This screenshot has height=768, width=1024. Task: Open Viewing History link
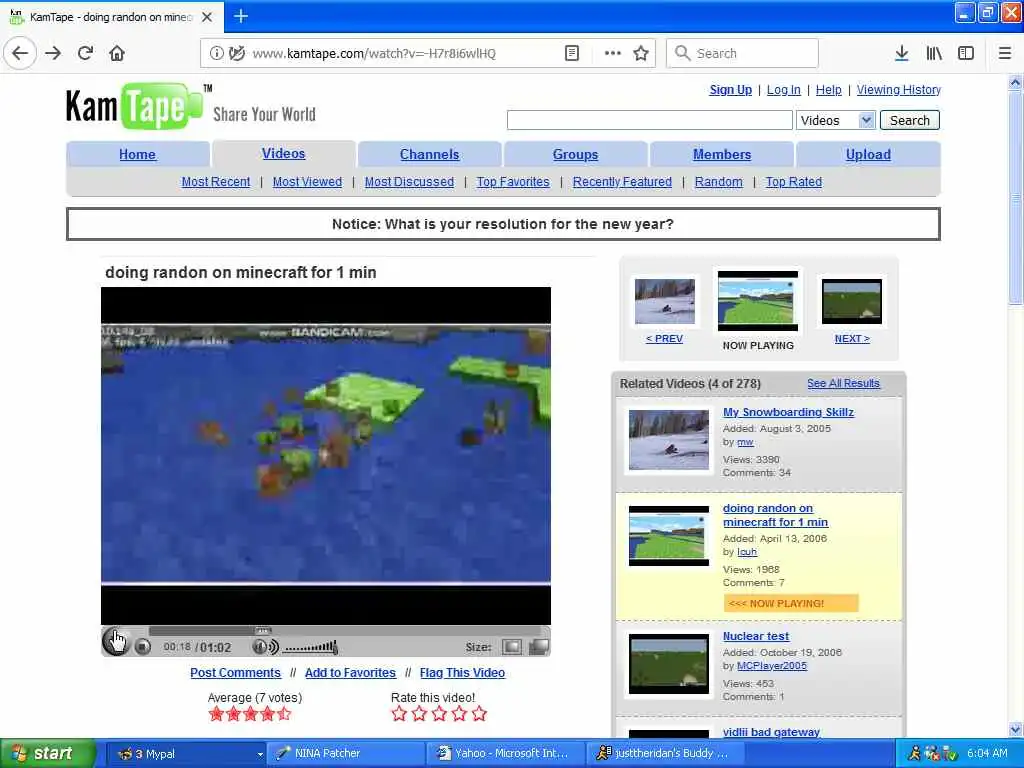899,90
